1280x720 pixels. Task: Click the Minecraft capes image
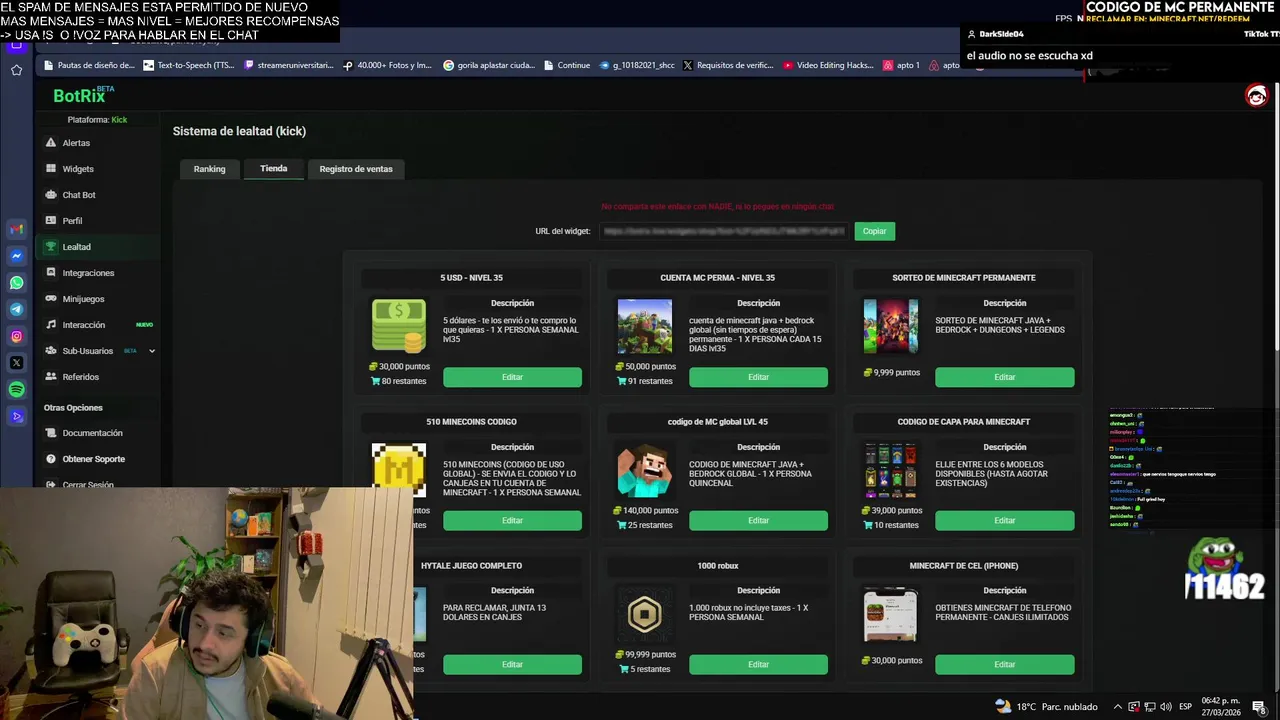pyautogui.click(x=890, y=470)
